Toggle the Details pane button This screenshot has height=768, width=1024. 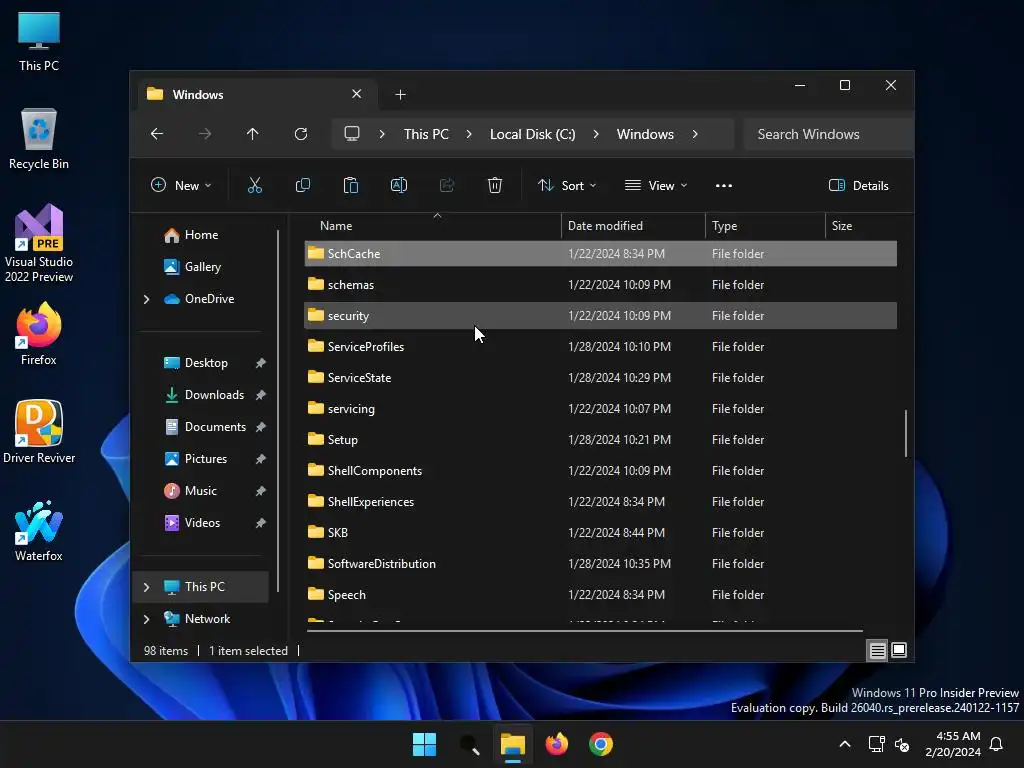point(858,185)
